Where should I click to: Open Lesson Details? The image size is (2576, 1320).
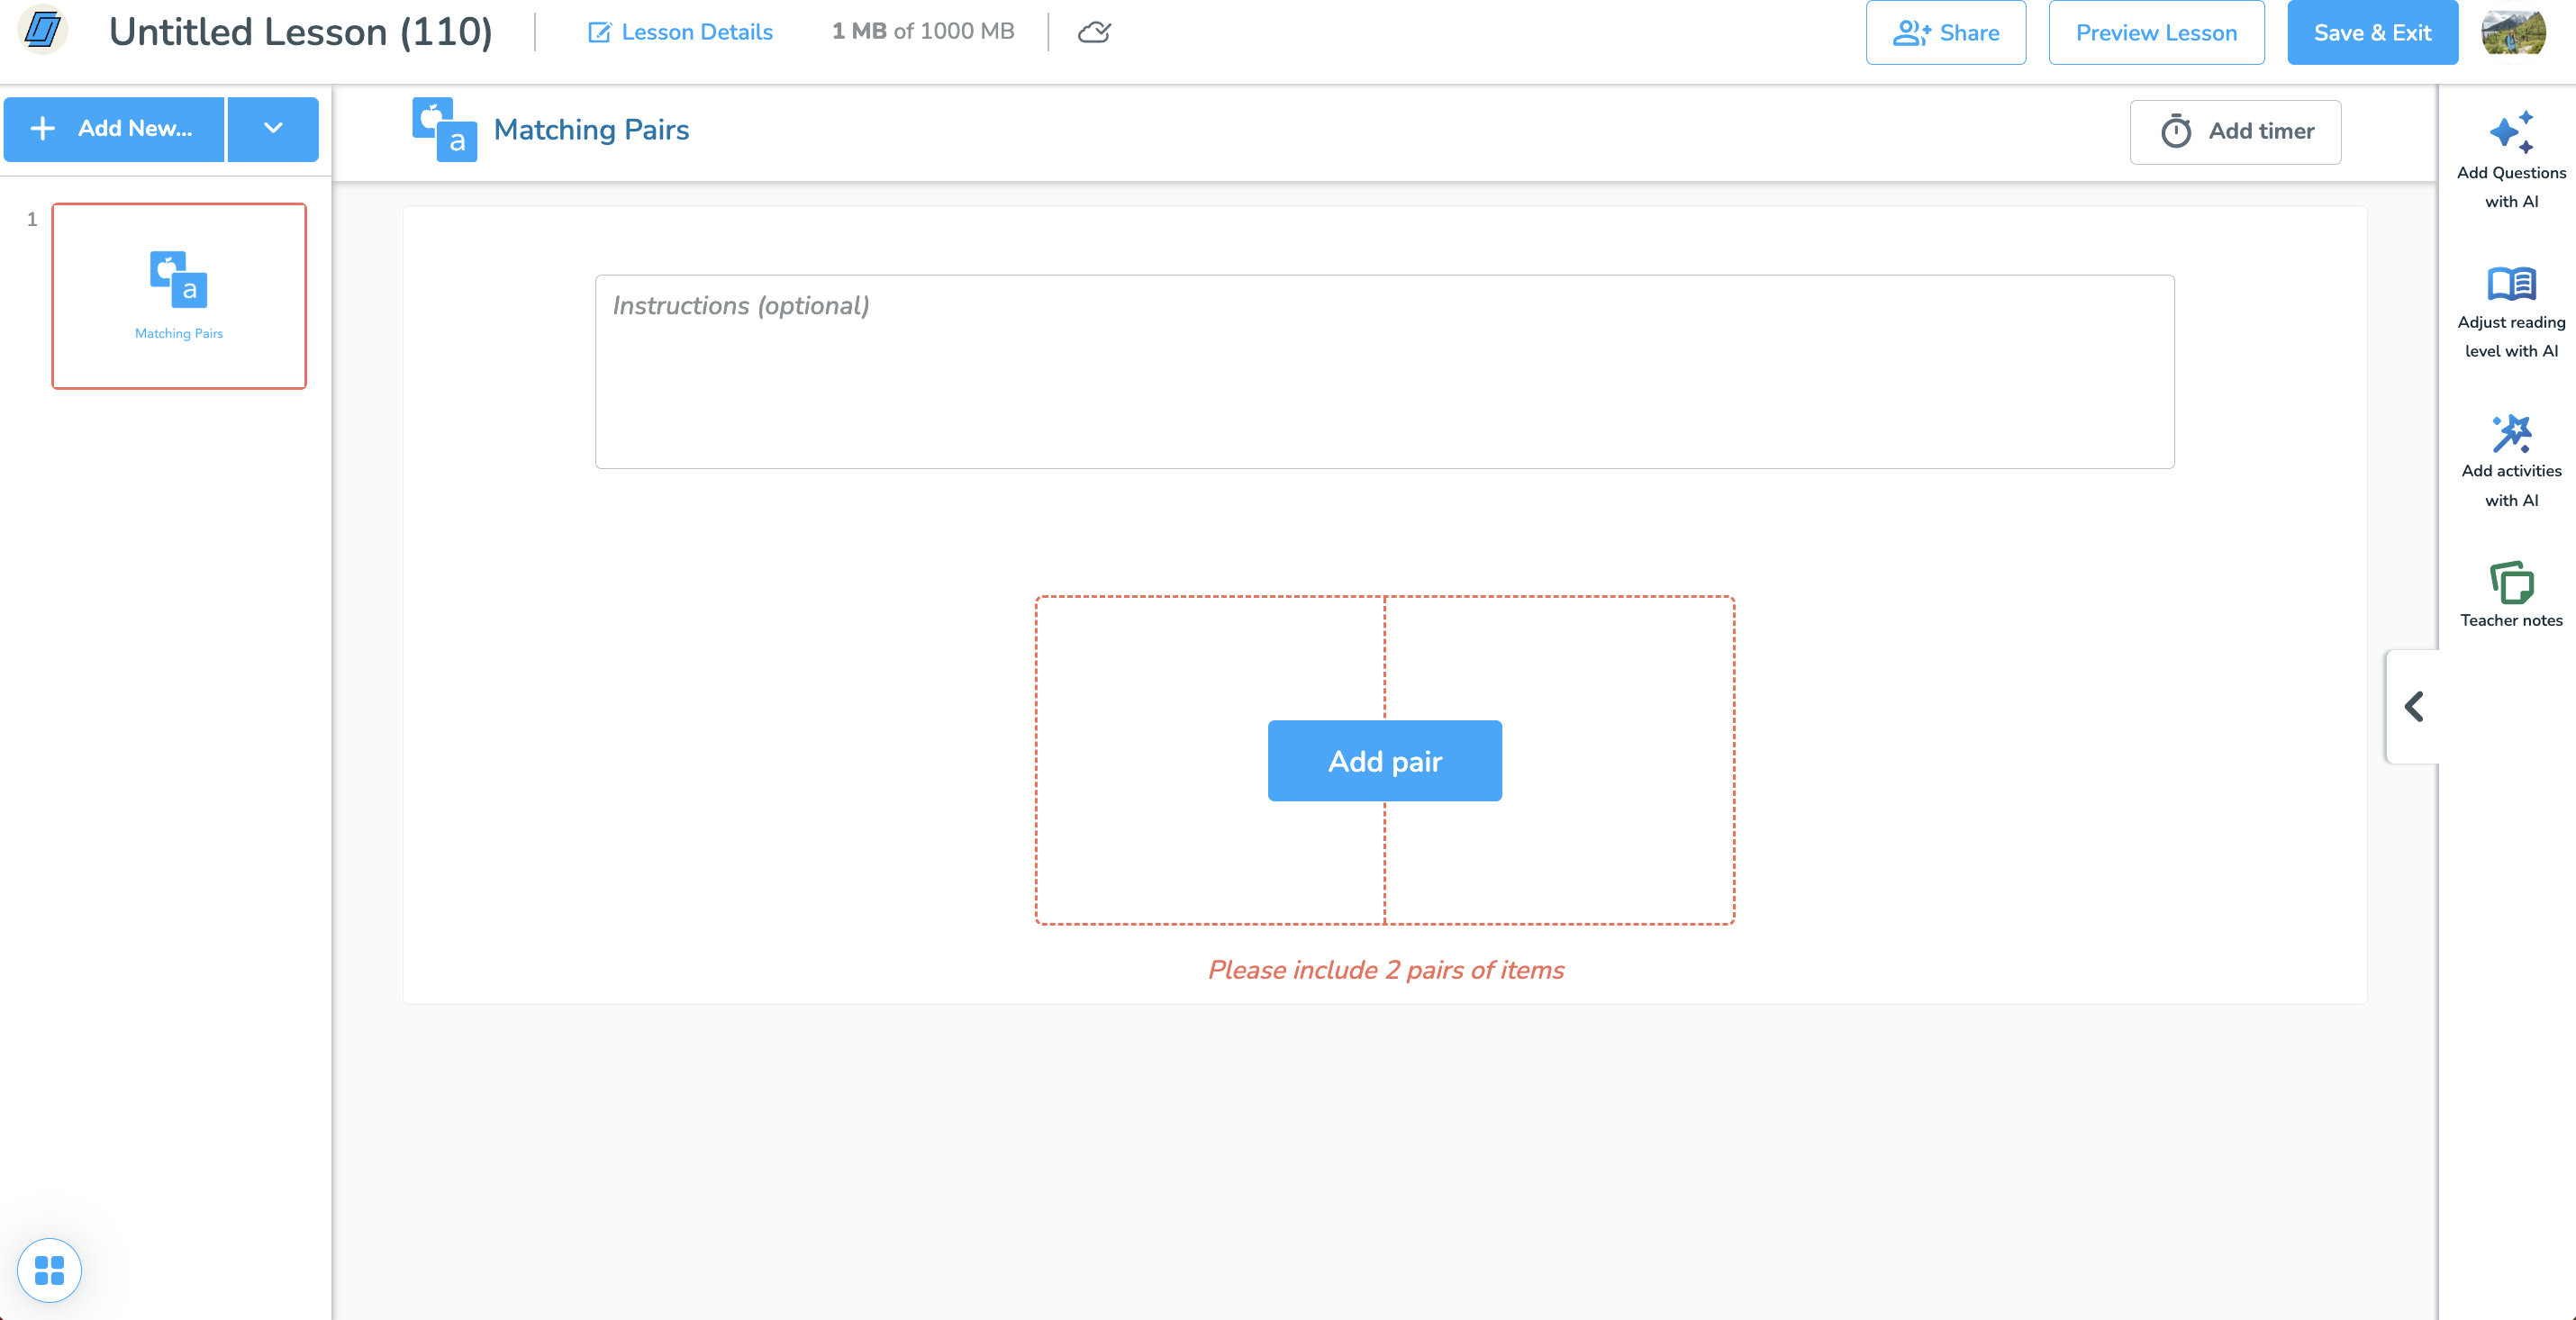coord(680,32)
